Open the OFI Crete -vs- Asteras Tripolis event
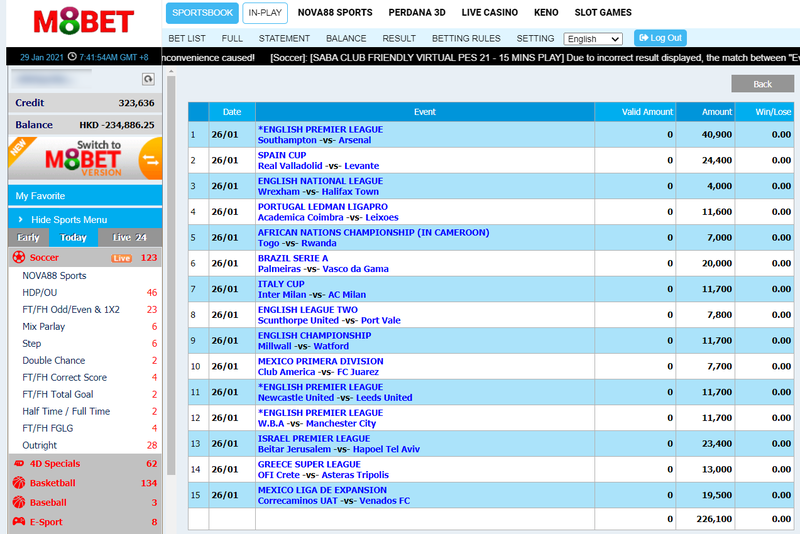Screen dimensions: 800x534 pyautogui.click(x=323, y=475)
